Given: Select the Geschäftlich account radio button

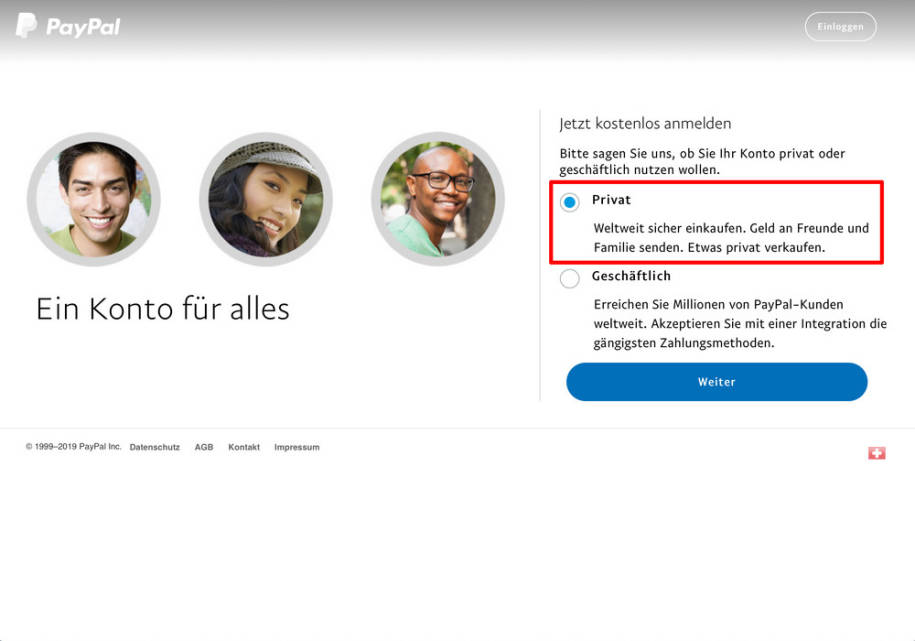Looking at the screenshot, I should tap(570, 278).
